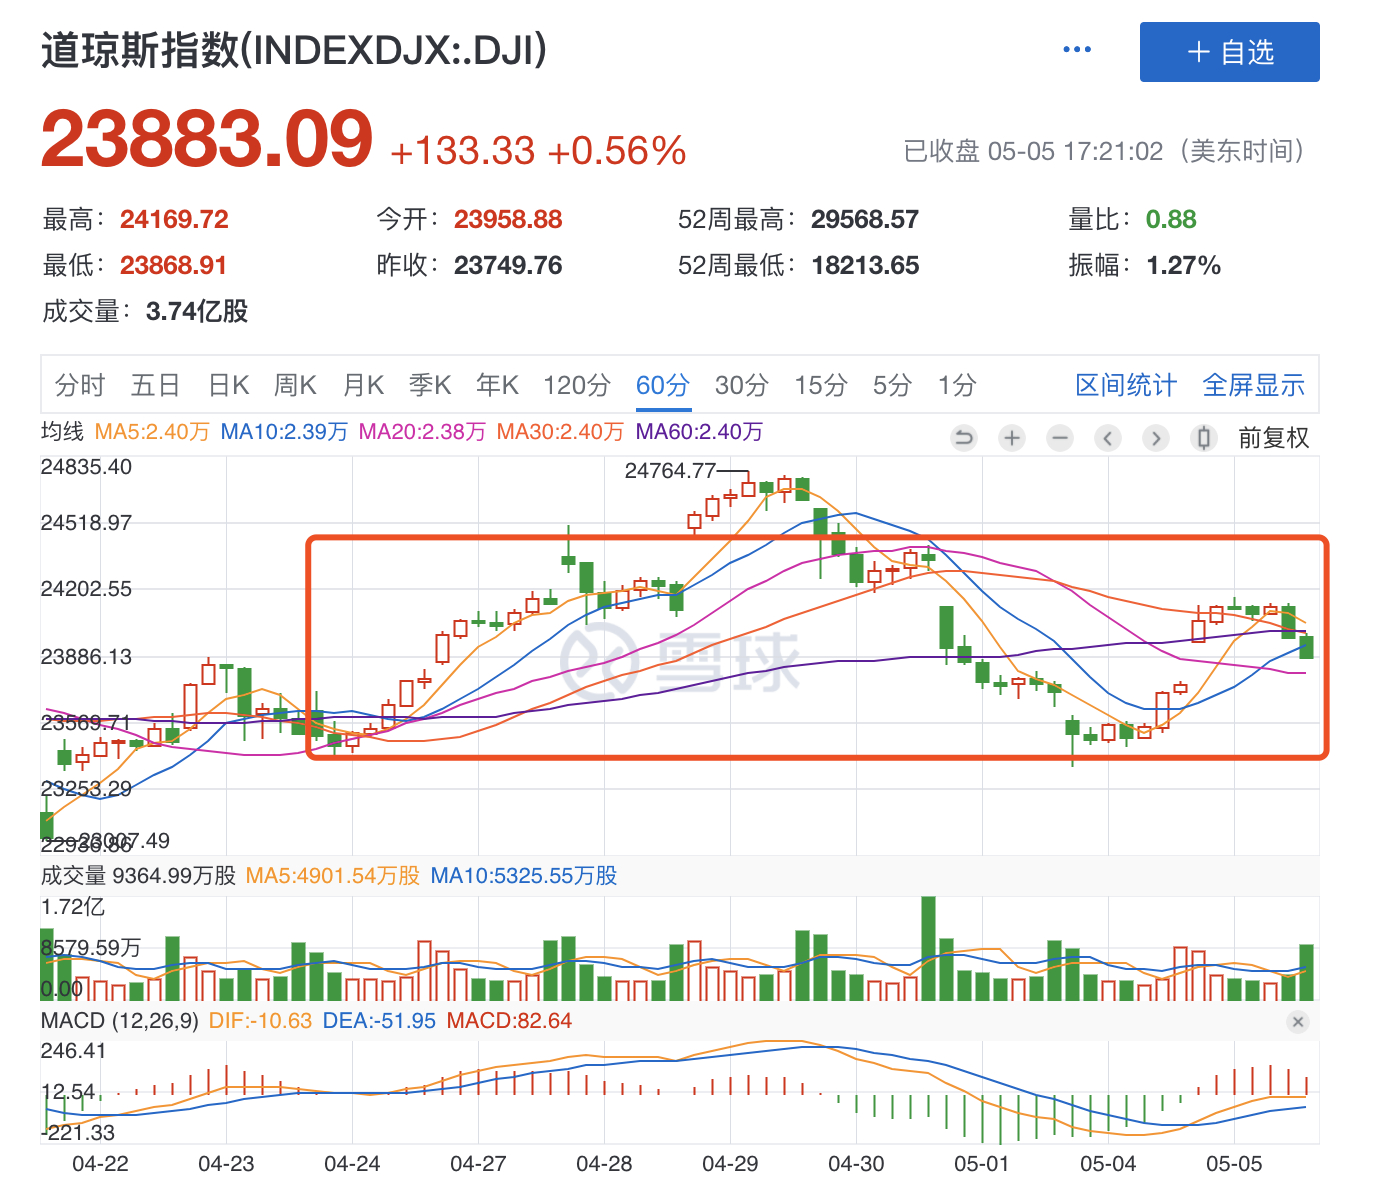Zoom out chart with minus icon
Image resolution: width=1375 pixels, height=1198 pixels.
(x=1060, y=437)
